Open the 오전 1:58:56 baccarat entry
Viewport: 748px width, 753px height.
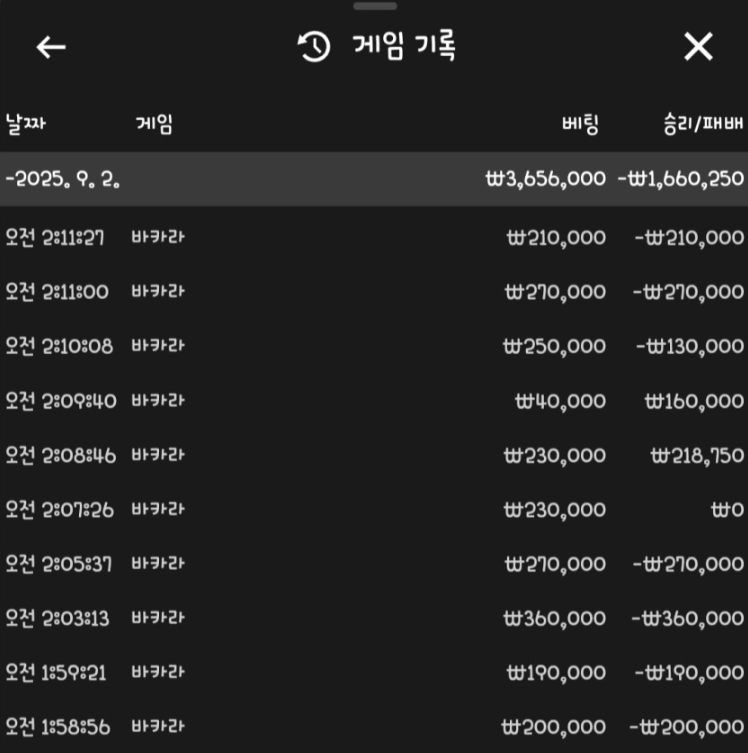[x=374, y=727]
